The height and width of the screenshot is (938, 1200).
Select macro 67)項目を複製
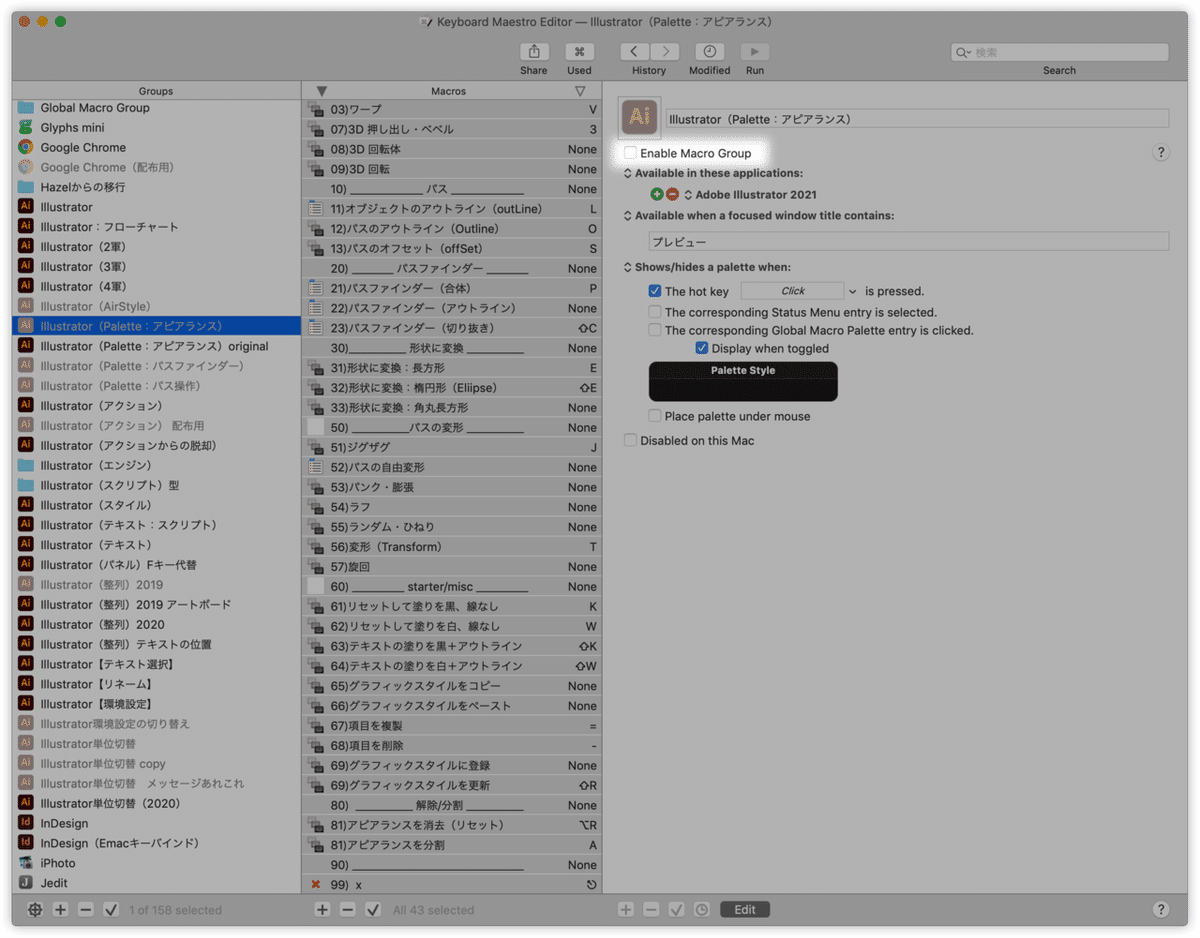[x=452, y=726]
